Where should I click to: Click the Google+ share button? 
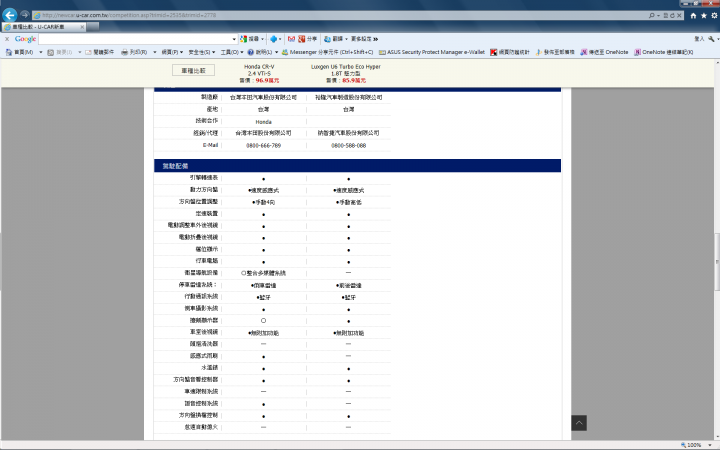tap(307, 39)
